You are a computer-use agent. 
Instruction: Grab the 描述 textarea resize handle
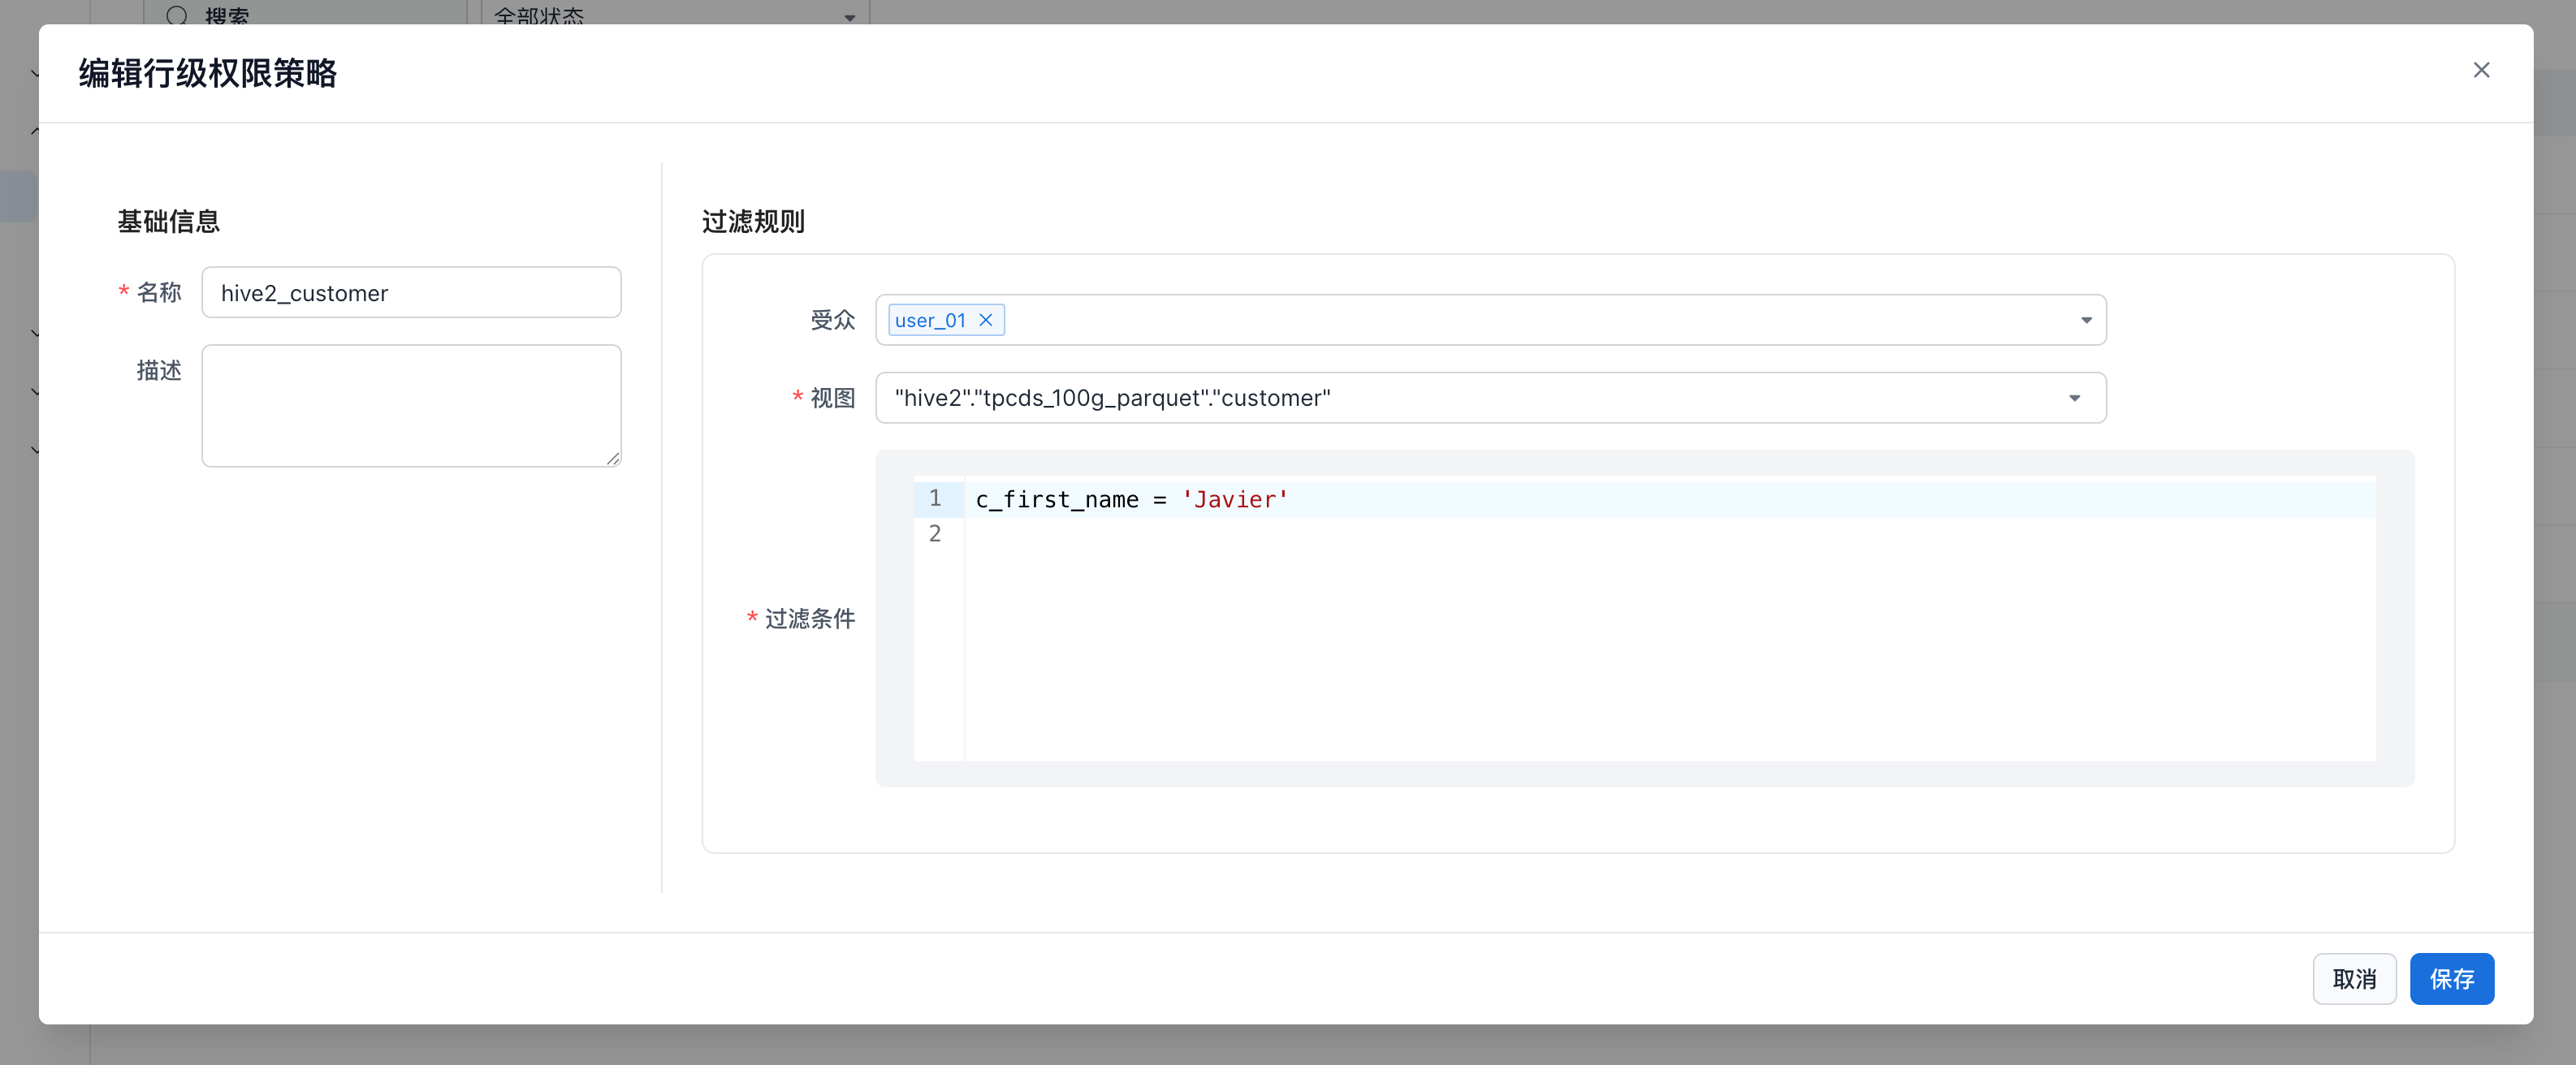coord(613,458)
